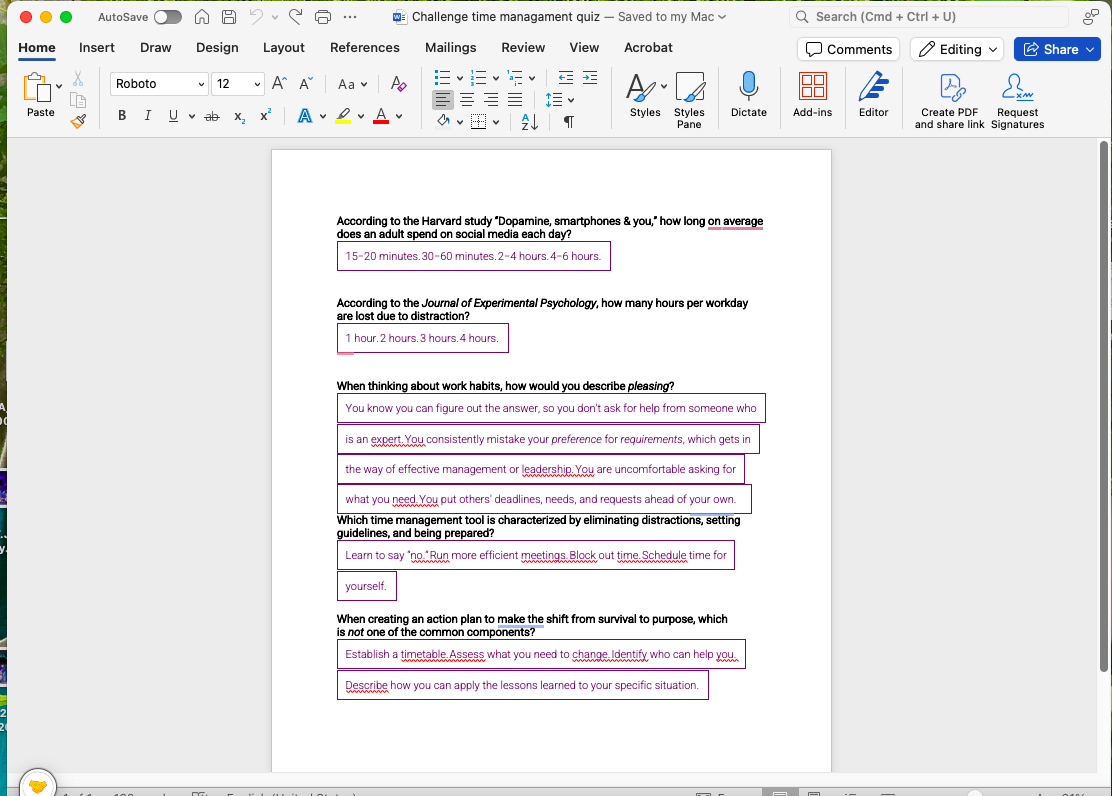1112x796 pixels.
Task: Apply red font color
Action: tap(381, 116)
